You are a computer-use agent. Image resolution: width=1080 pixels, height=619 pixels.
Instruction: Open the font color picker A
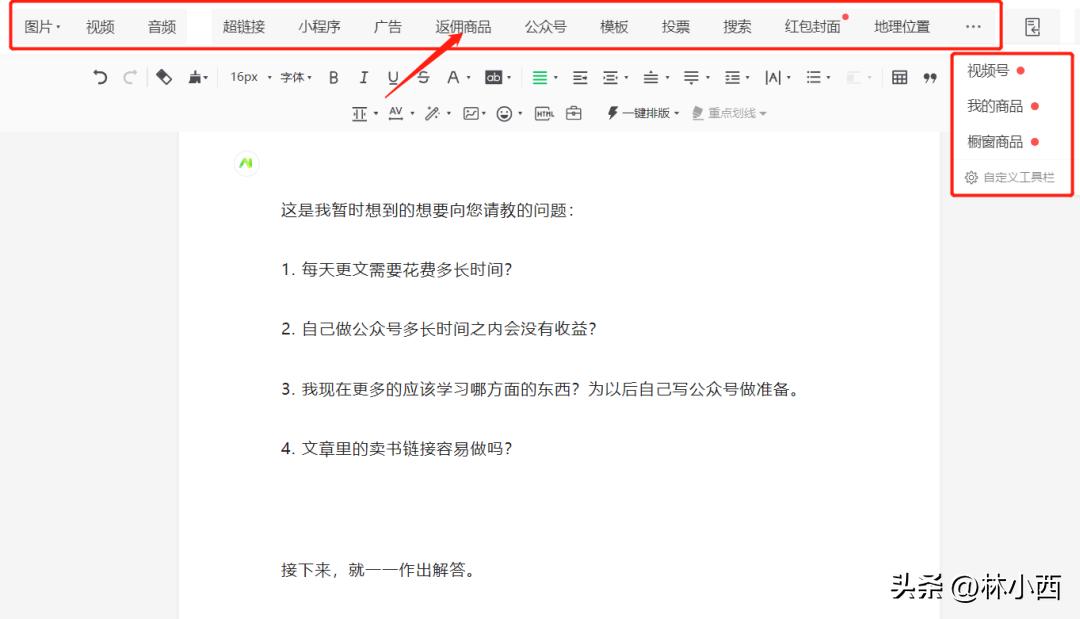pyautogui.click(x=454, y=77)
